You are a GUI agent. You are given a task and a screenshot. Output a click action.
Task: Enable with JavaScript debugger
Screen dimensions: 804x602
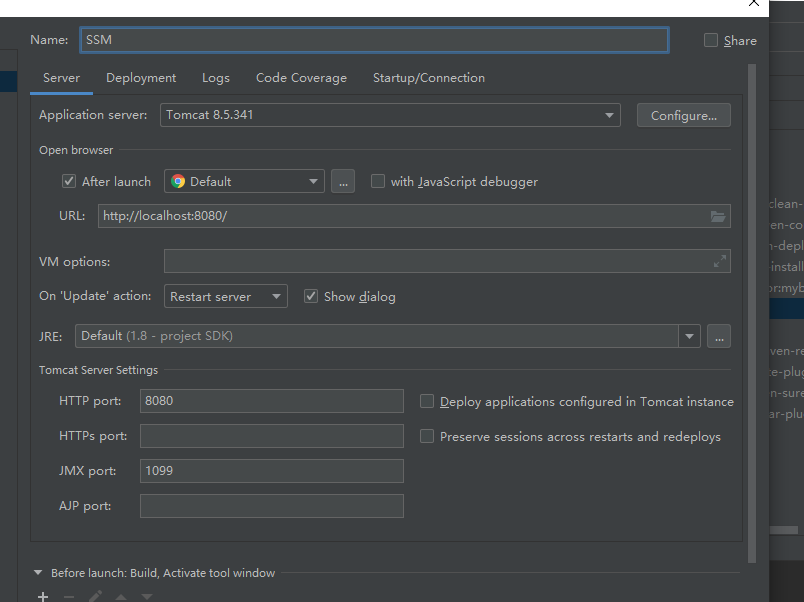pyautogui.click(x=378, y=181)
